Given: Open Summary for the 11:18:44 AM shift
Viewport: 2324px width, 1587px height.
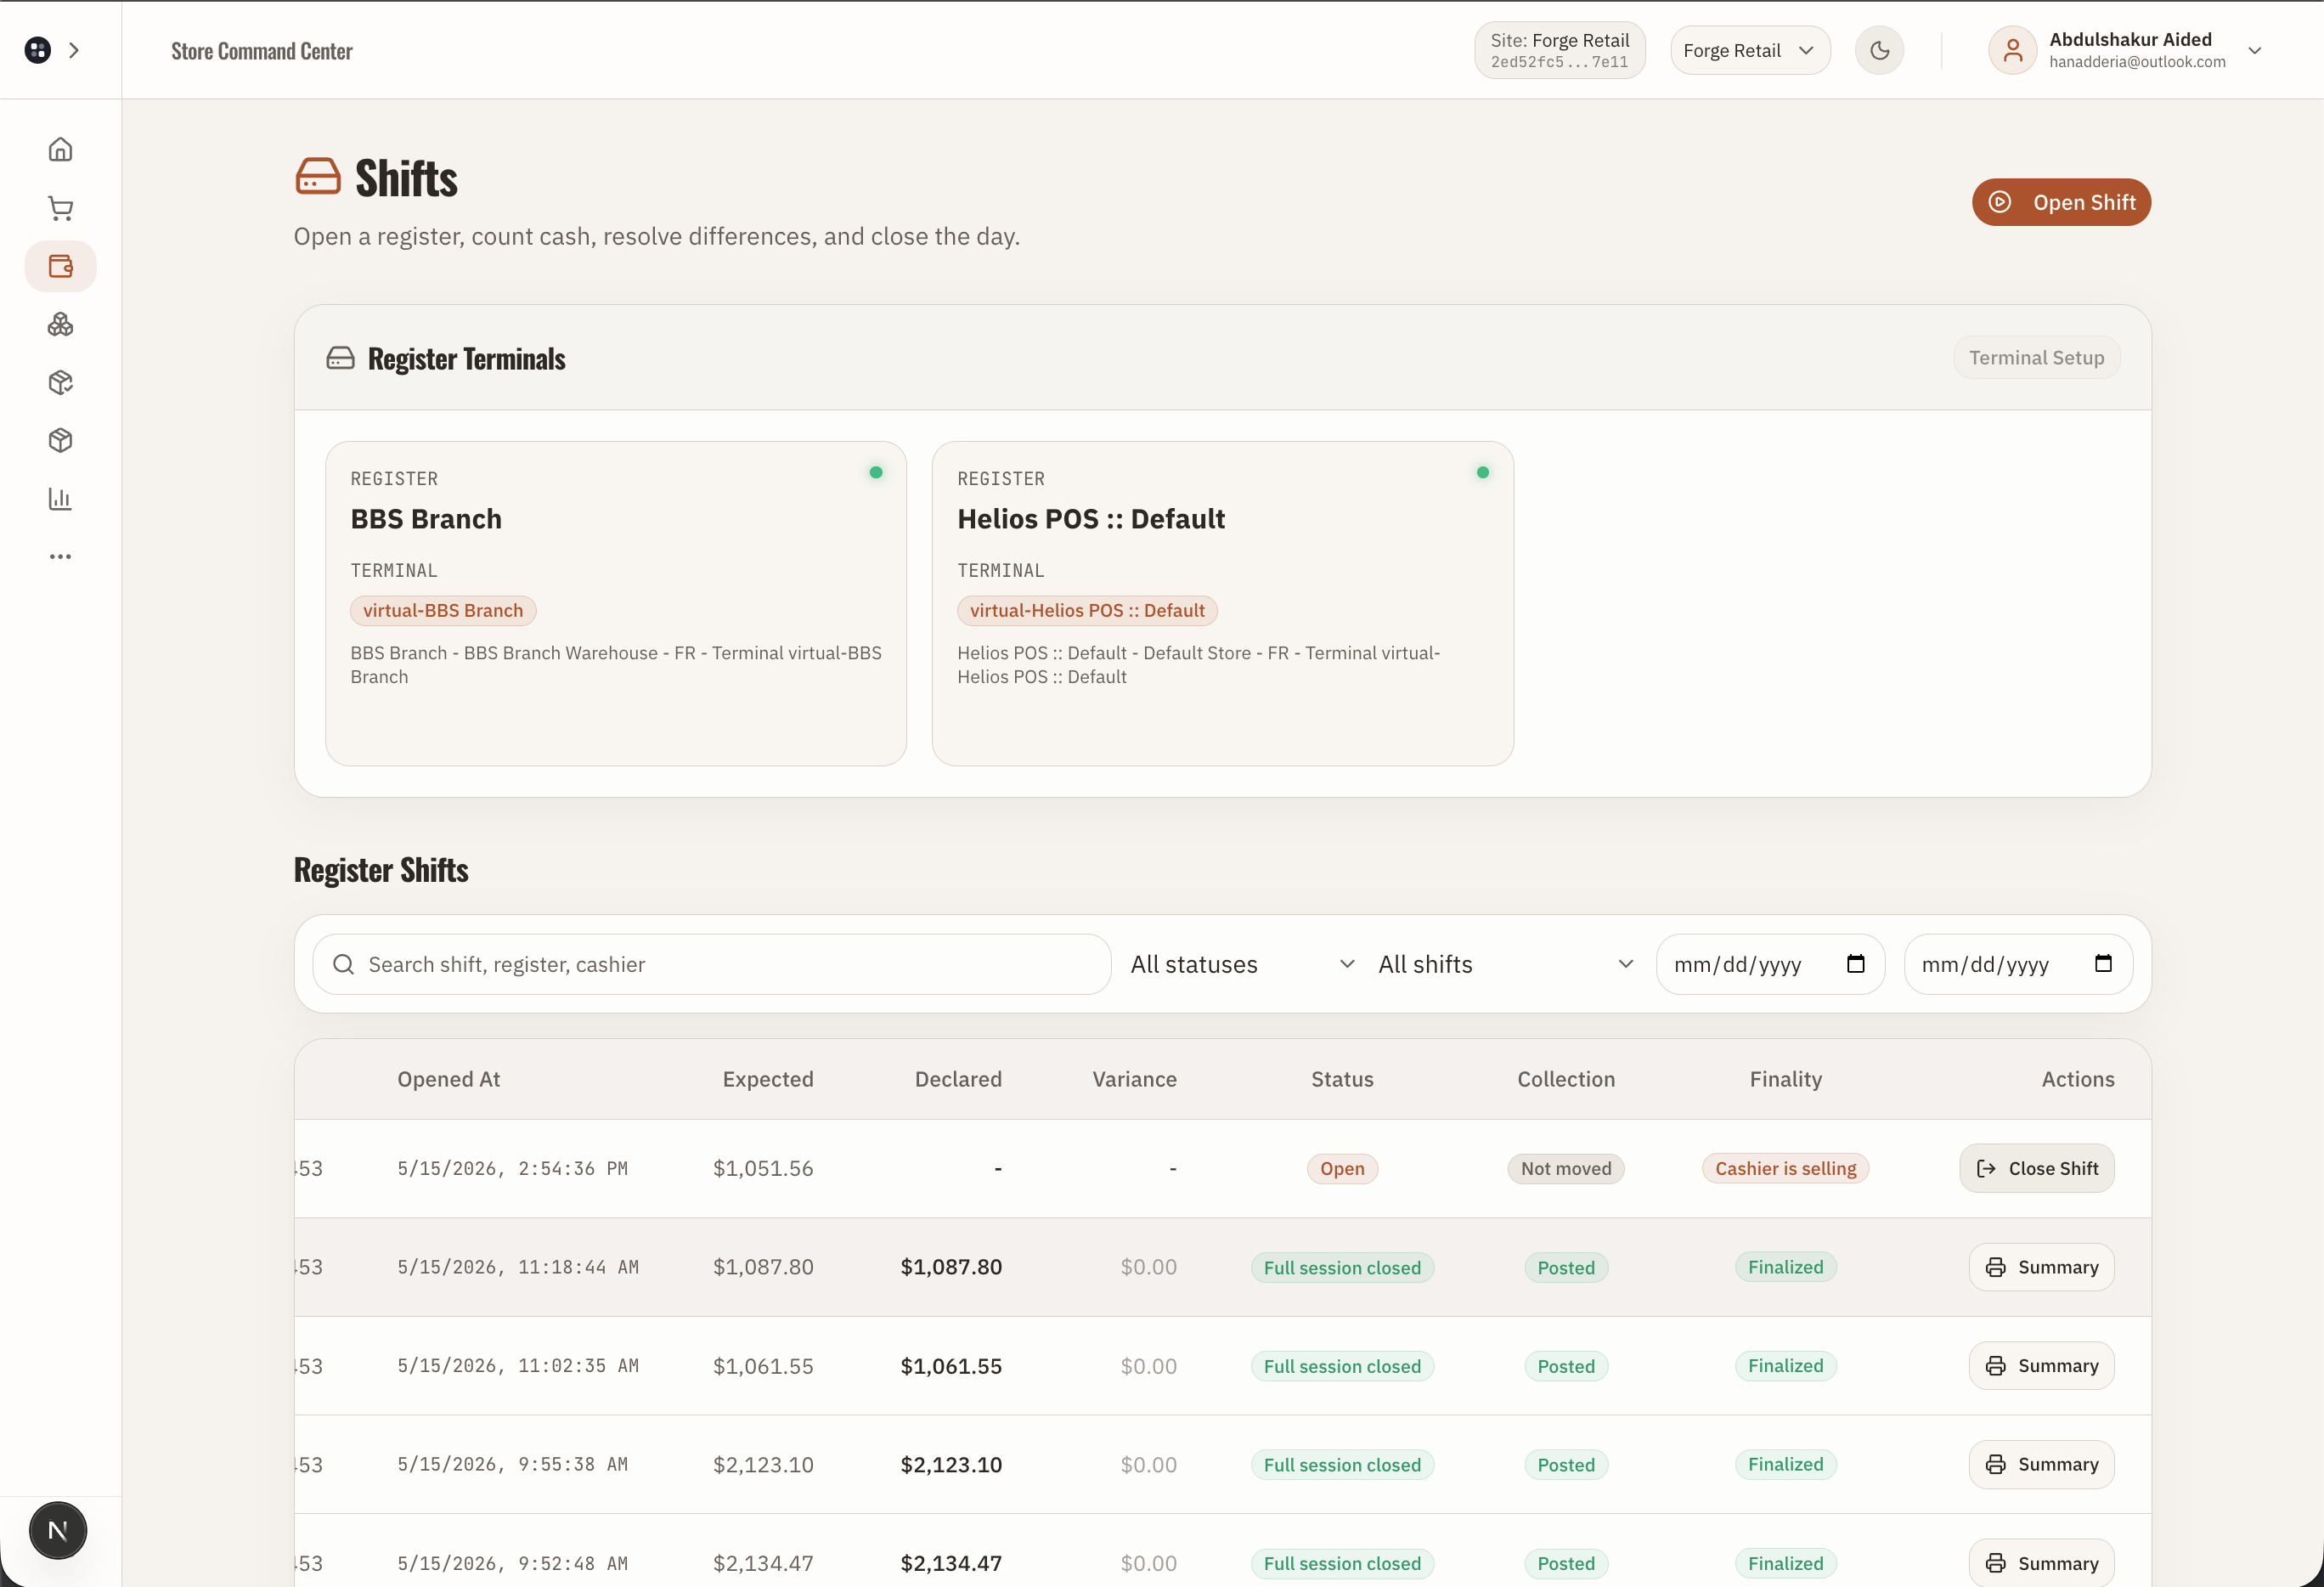Looking at the screenshot, I should [2041, 1267].
